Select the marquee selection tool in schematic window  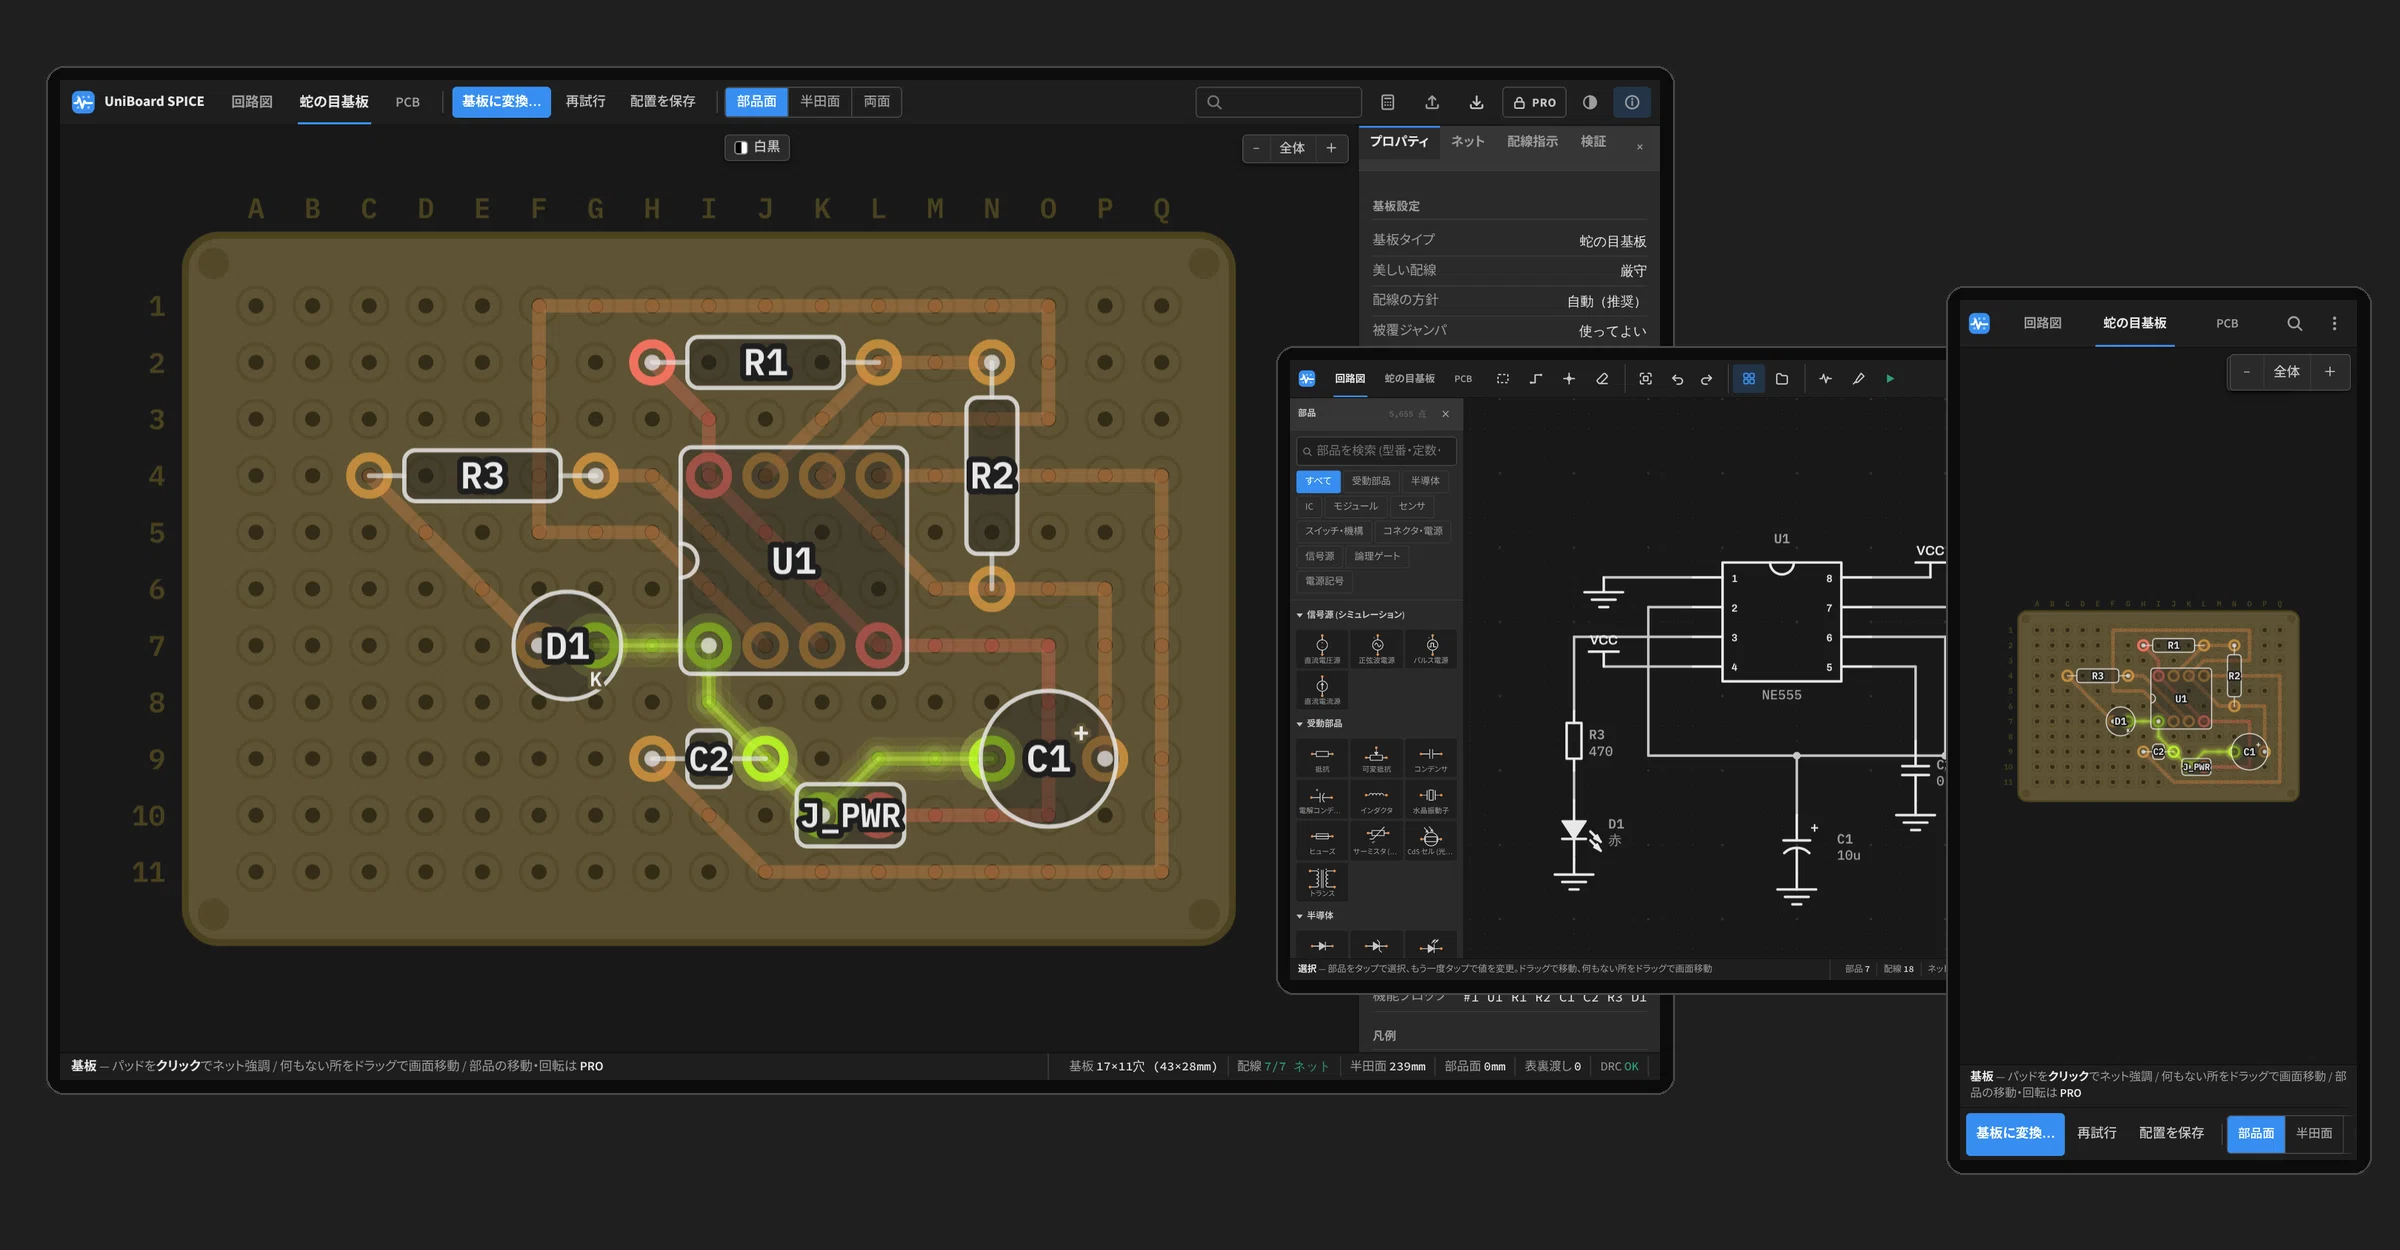pyautogui.click(x=1502, y=379)
